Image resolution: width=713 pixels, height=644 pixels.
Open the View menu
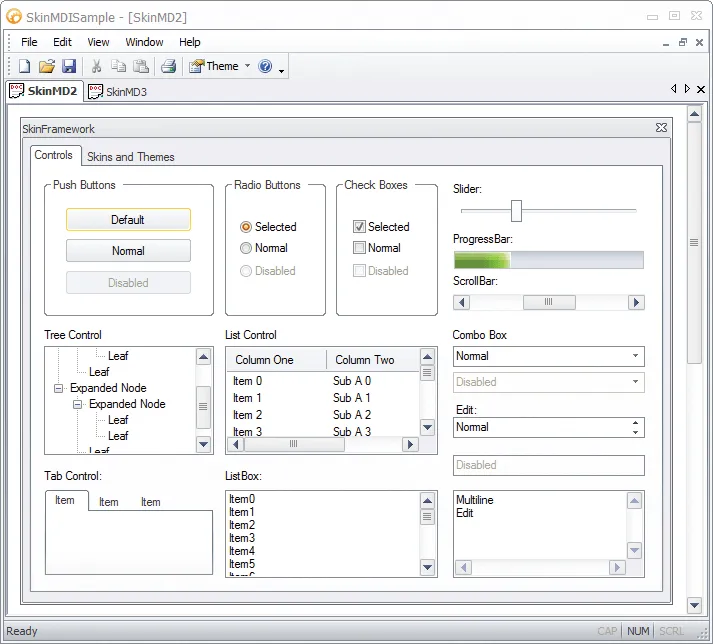pyautogui.click(x=98, y=42)
